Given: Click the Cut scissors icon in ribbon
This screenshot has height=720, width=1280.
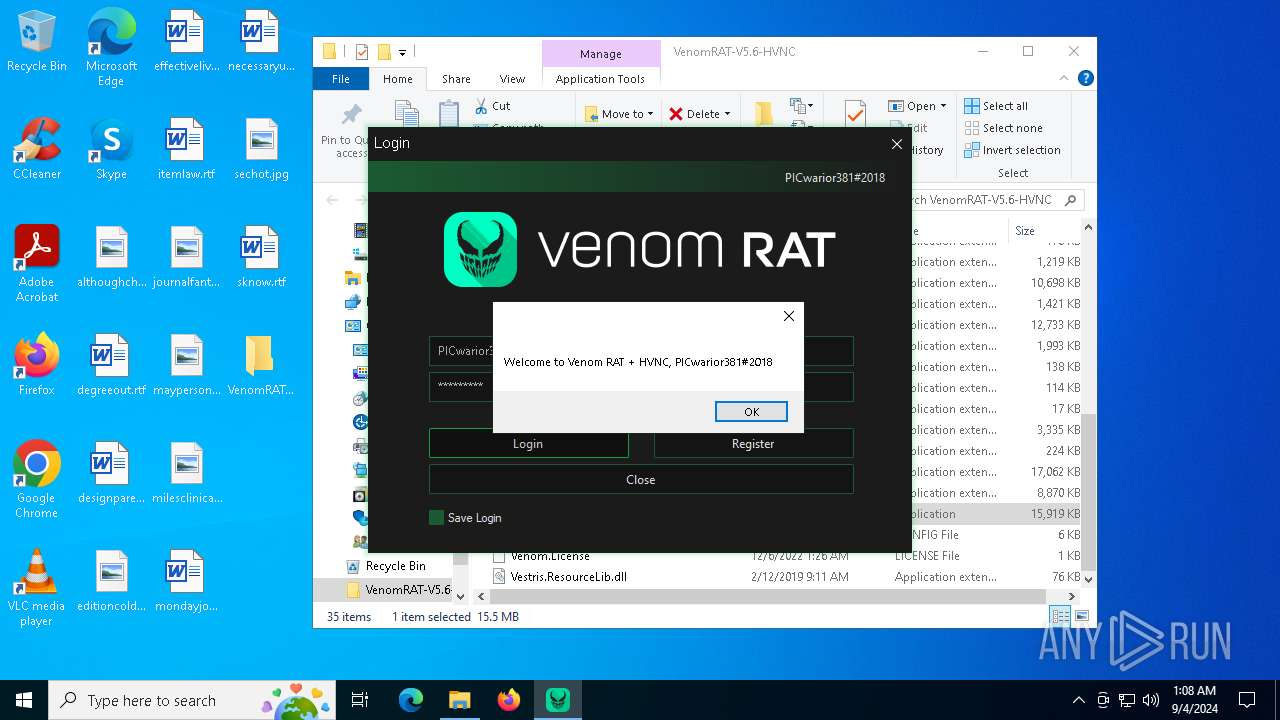Looking at the screenshot, I should click(x=480, y=105).
